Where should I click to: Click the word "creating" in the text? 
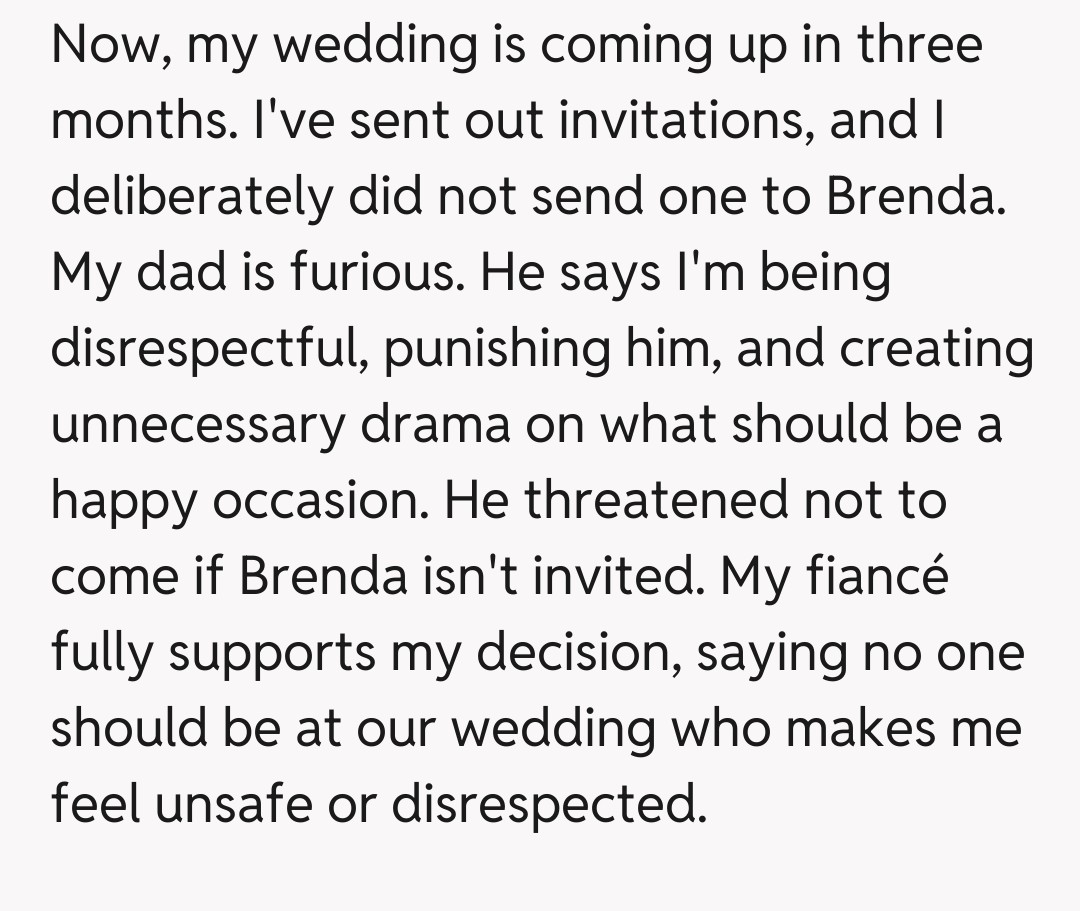click(x=936, y=349)
